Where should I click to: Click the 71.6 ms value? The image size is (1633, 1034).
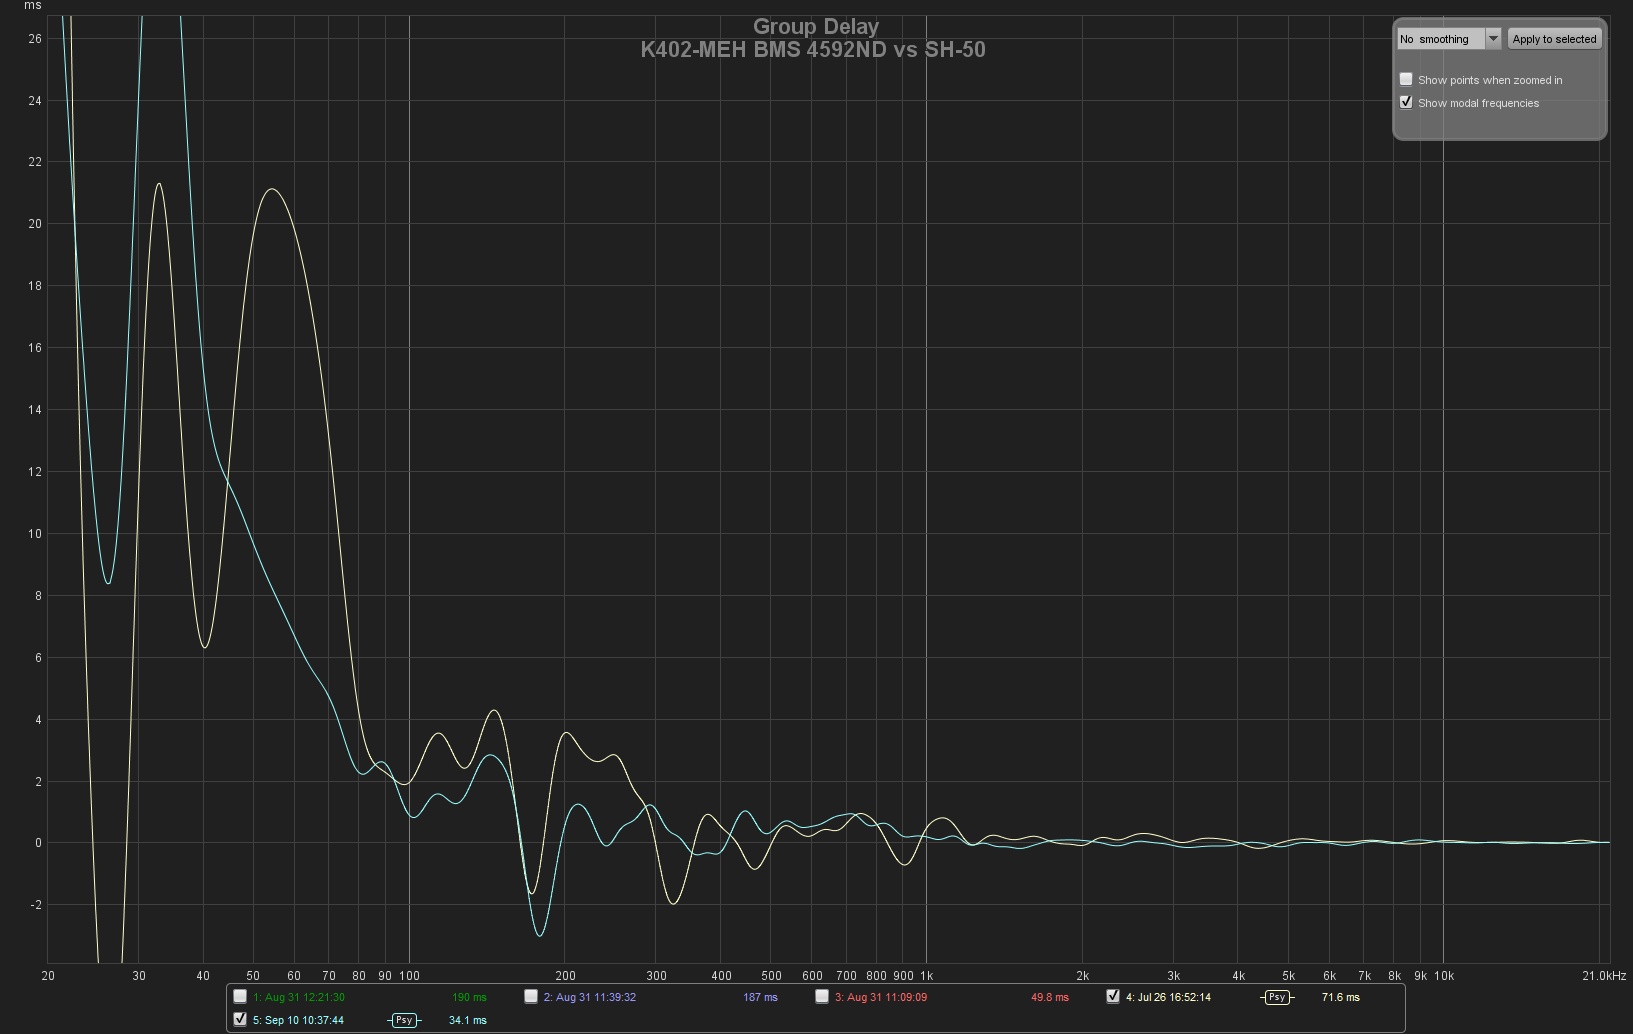(1340, 997)
